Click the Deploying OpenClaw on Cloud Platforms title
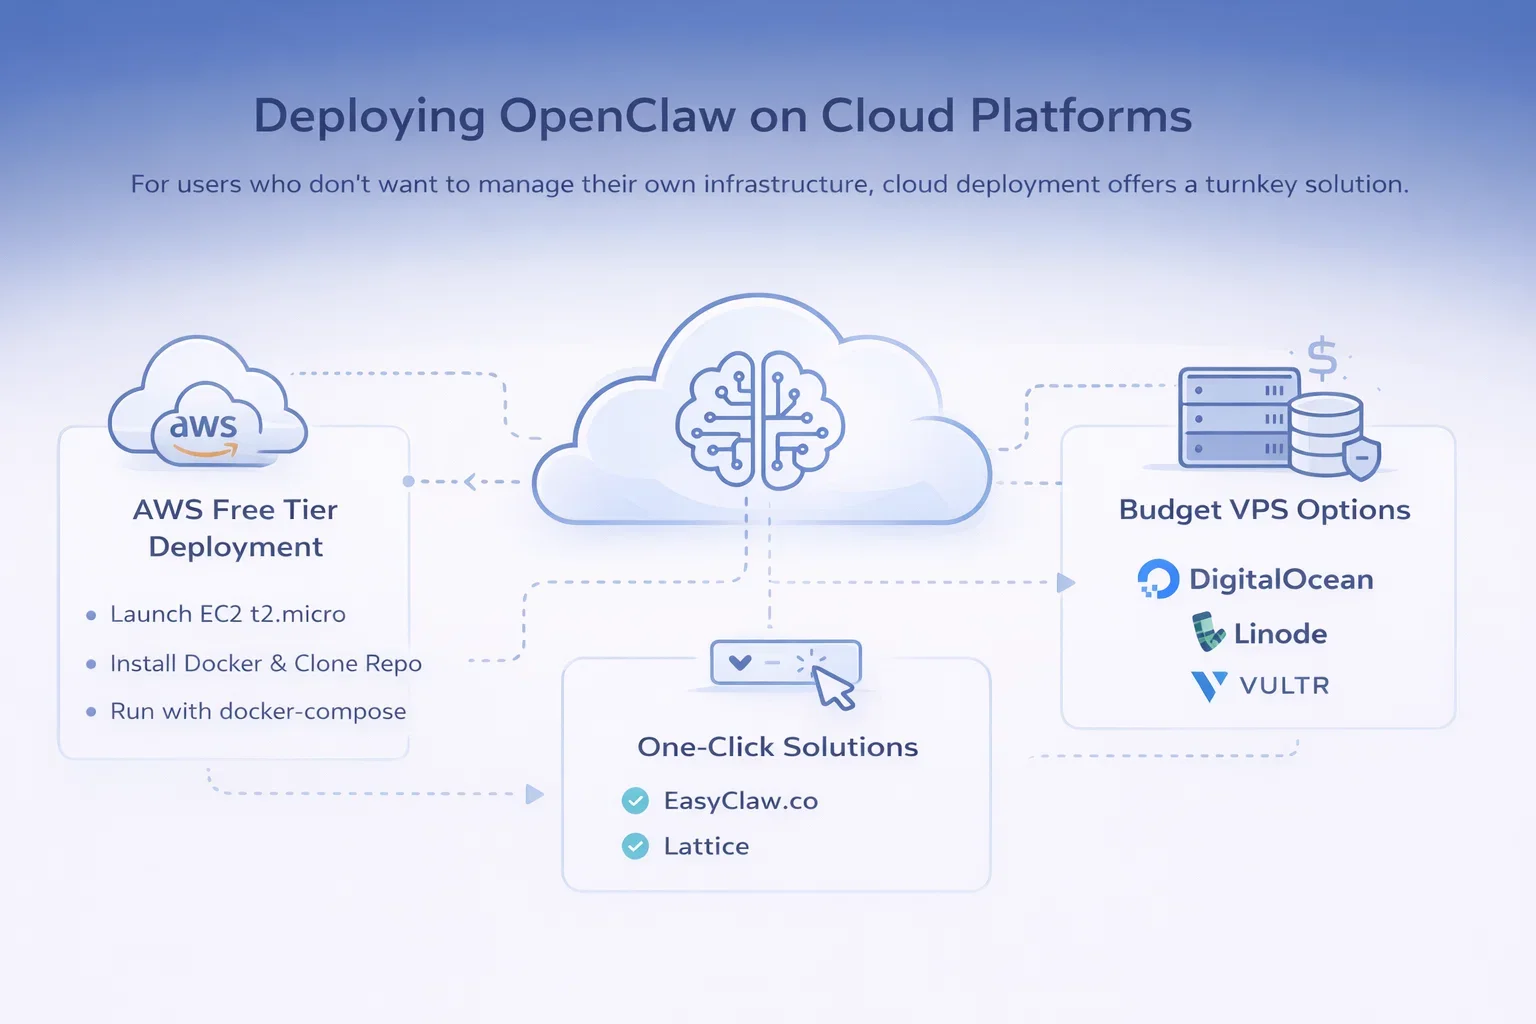The height and width of the screenshot is (1024, 1536). coord(722,116)
